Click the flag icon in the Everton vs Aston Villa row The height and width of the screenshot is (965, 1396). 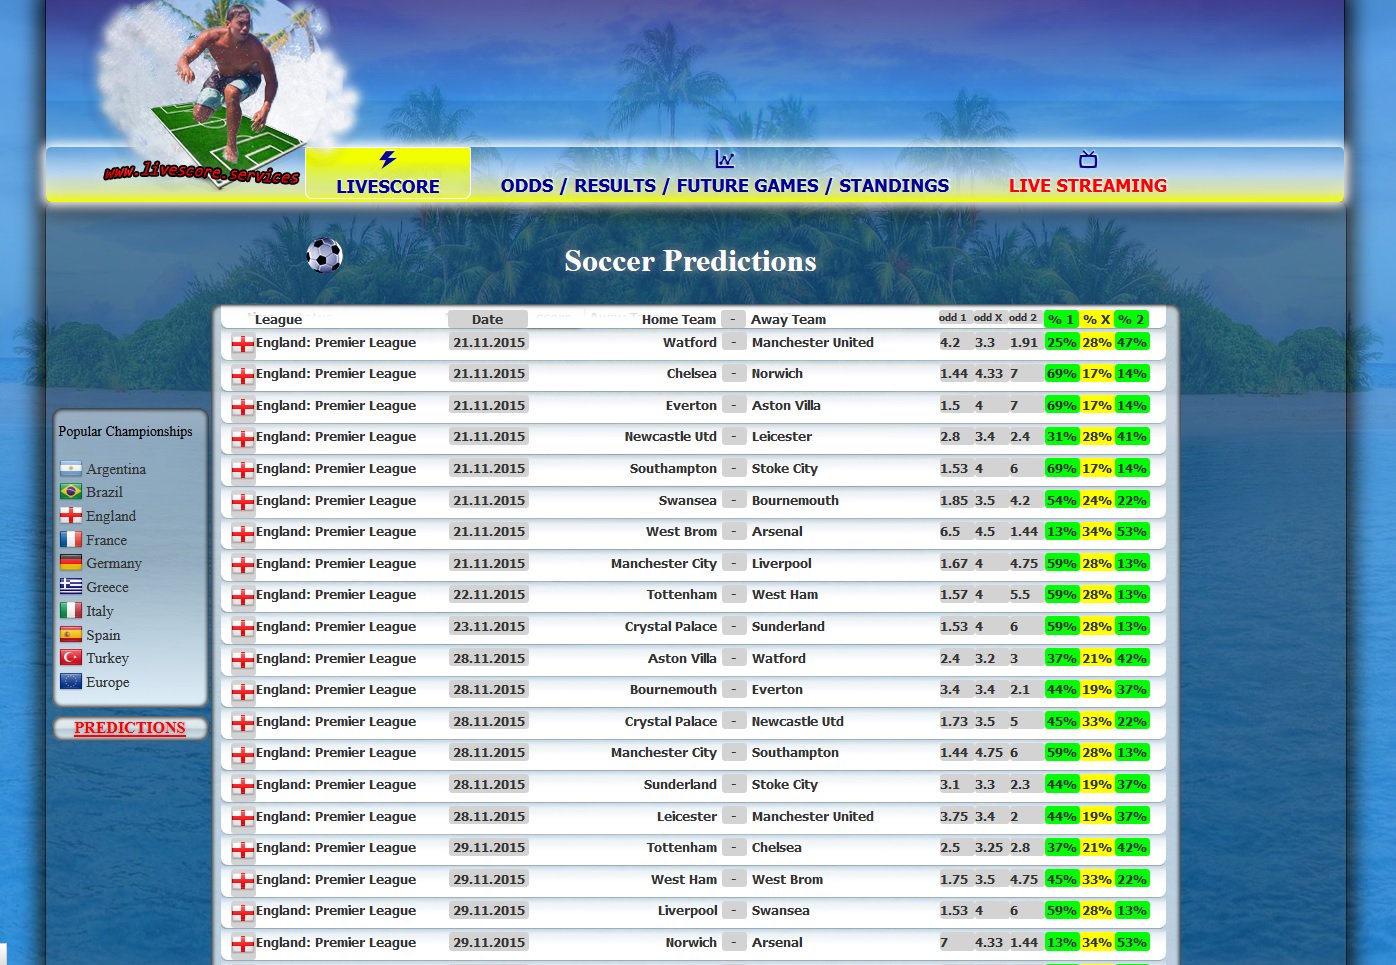243,408
